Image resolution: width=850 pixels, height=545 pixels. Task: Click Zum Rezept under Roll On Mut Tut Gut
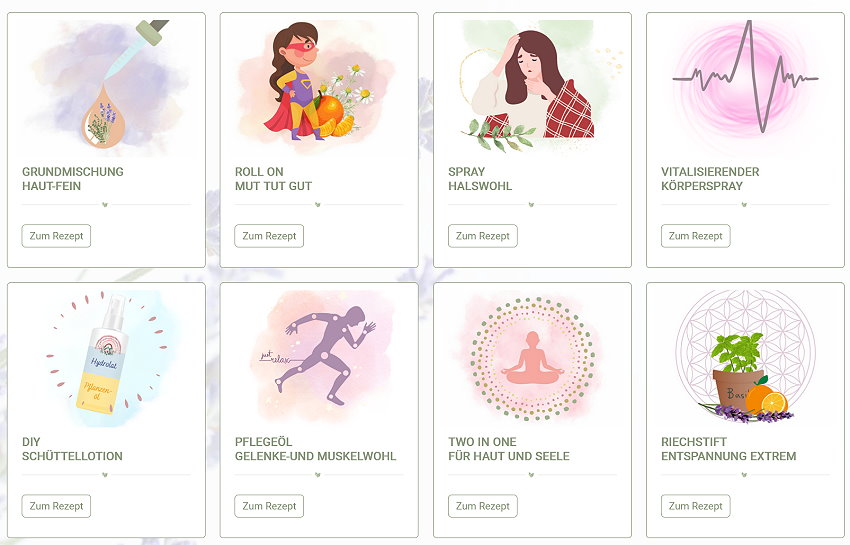(269, 236)
